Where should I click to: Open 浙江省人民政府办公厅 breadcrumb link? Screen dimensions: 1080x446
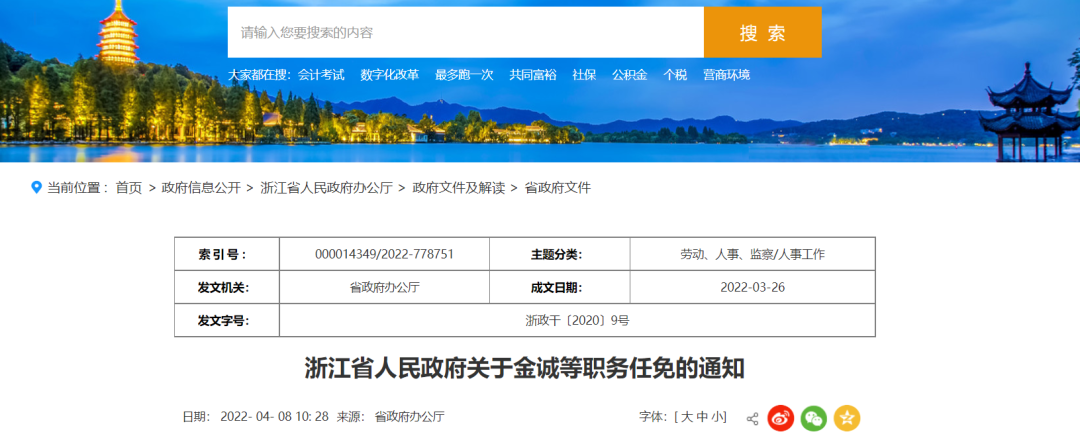coord(326,187)
